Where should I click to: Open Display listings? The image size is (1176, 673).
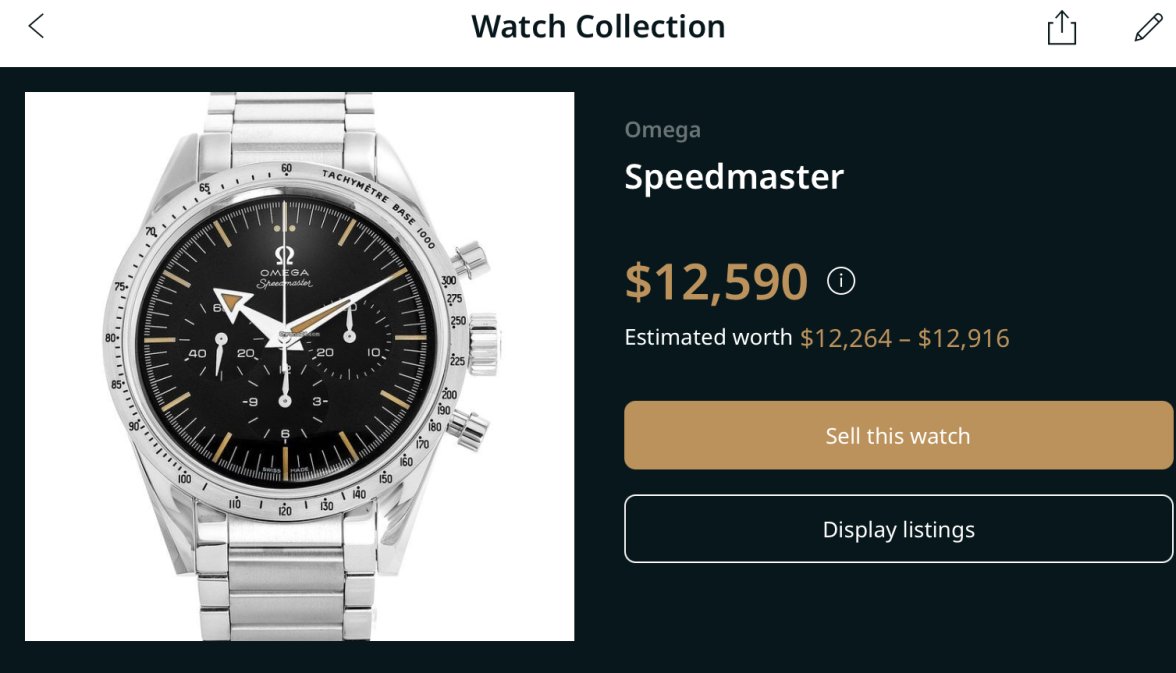pos(898,529)
